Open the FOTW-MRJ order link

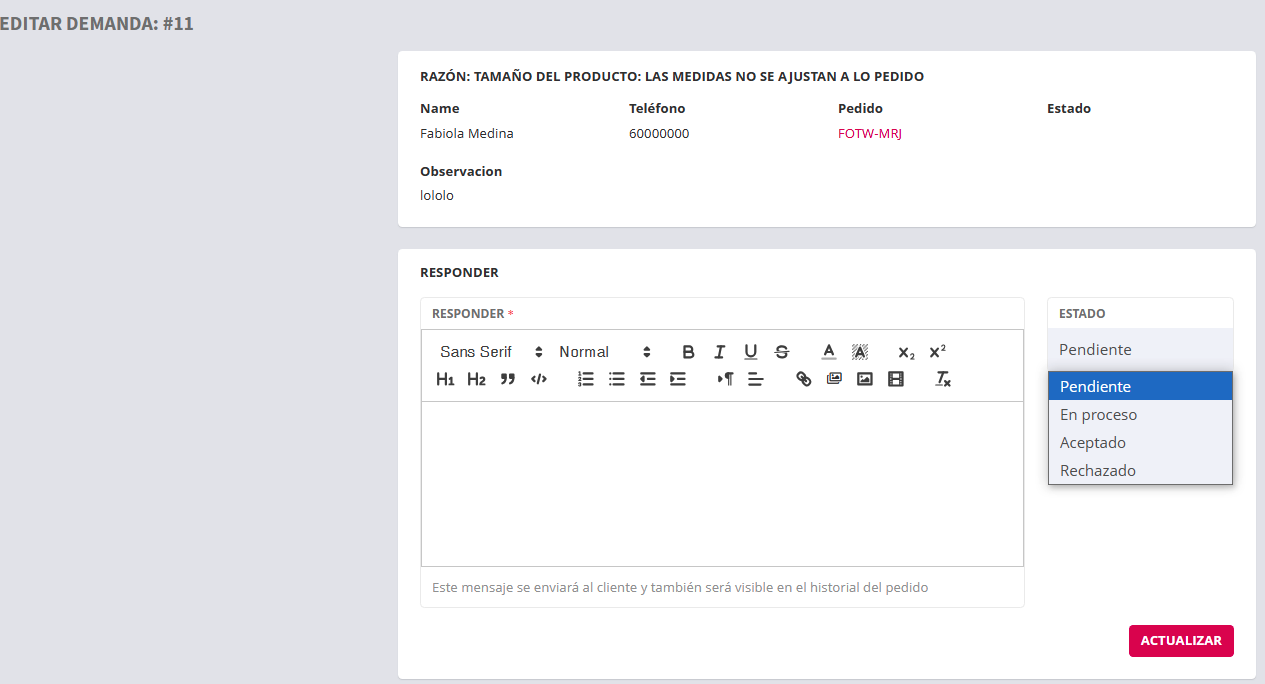point(869,134)
